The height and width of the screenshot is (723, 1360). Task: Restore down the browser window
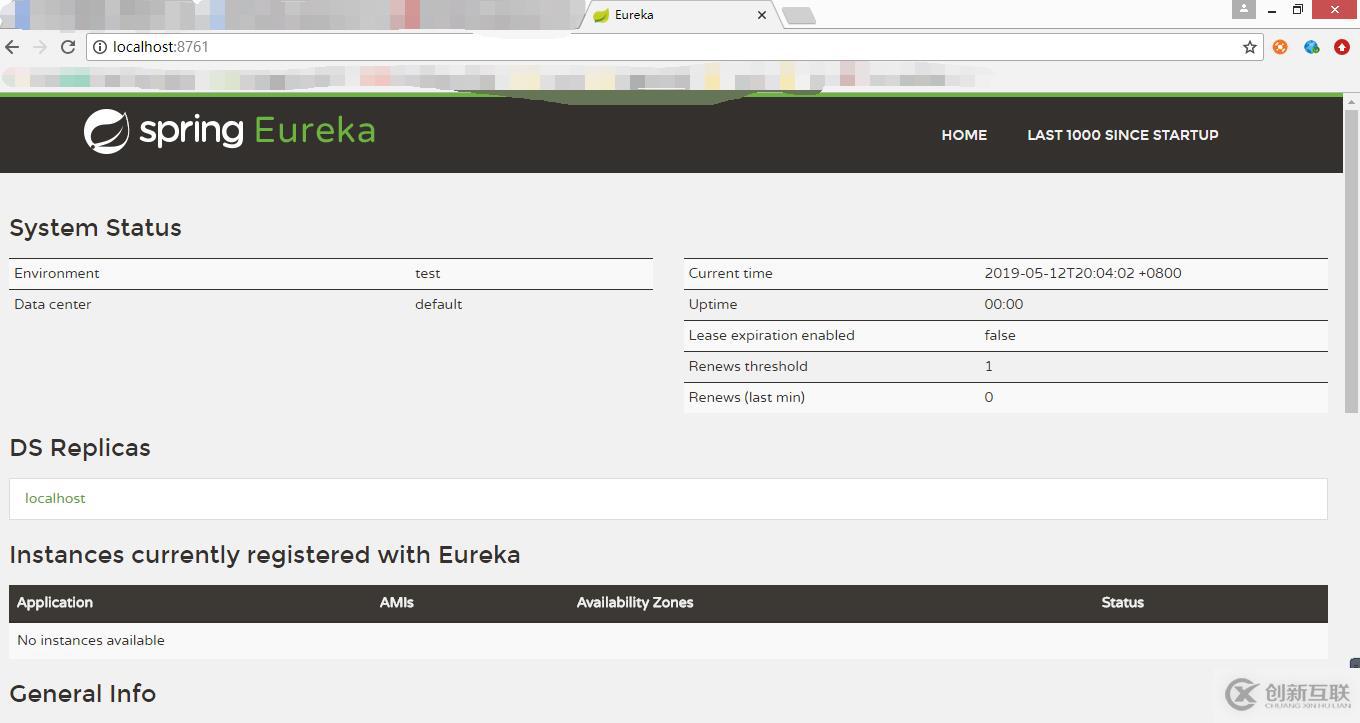pyautogui.click(x=1298, y=10)
